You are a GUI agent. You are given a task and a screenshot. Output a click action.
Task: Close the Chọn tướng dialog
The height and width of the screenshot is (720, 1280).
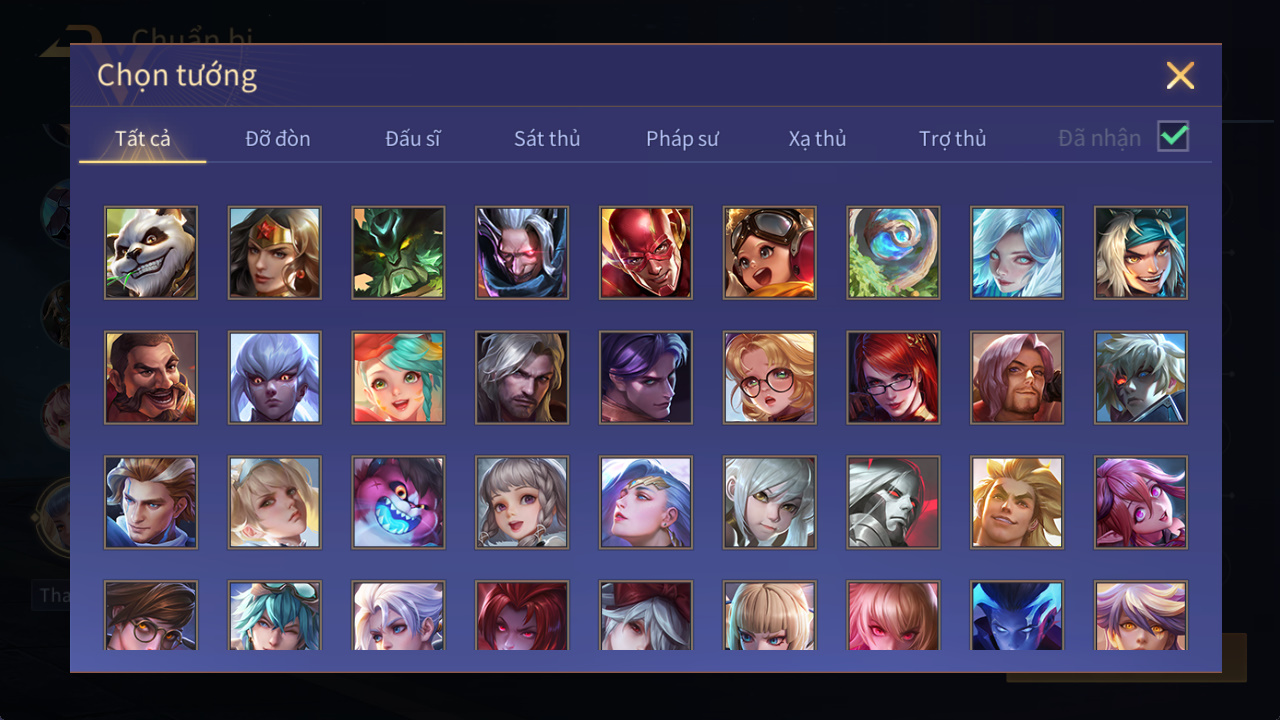(x=1180, y=75)
